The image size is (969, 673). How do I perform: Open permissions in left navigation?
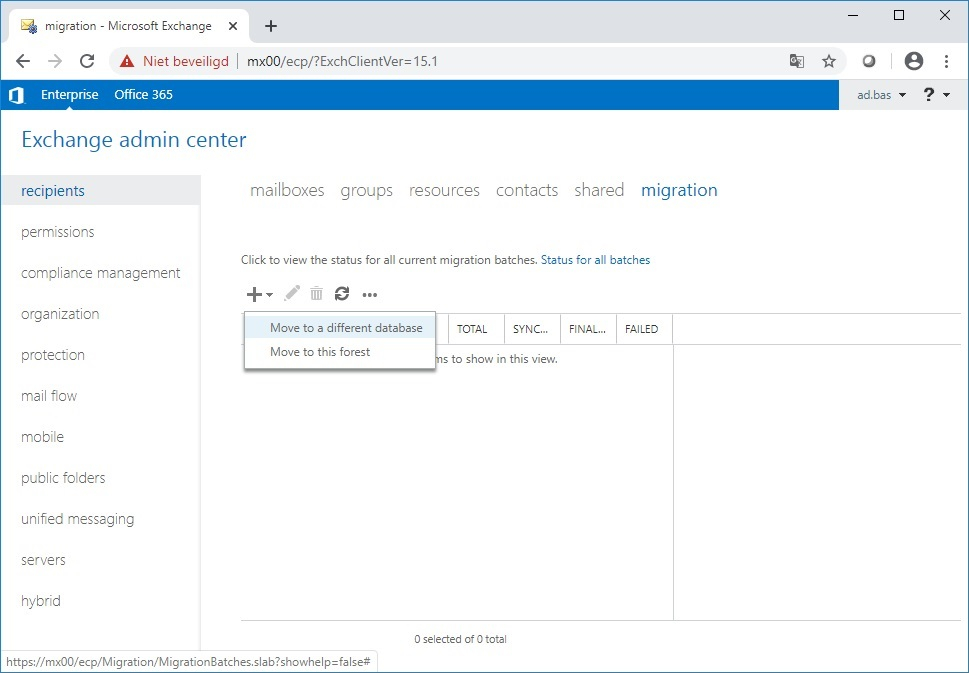(57, 232)
